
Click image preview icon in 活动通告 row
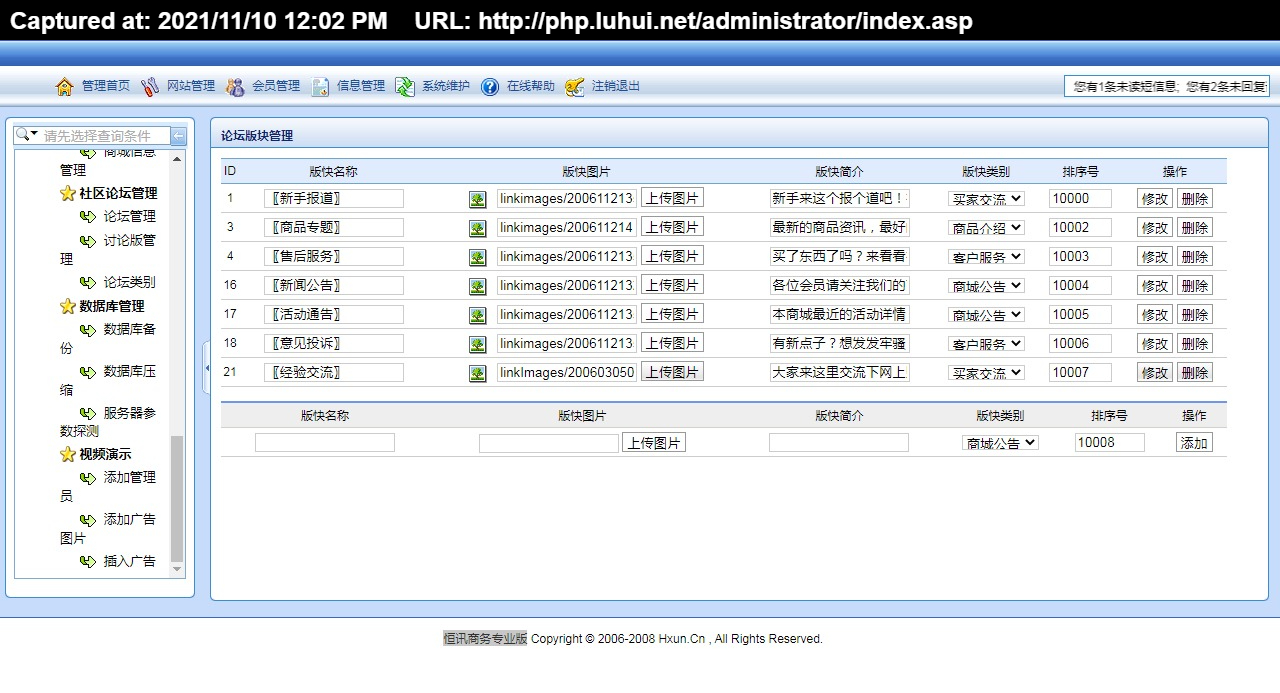tap(478, 316)
